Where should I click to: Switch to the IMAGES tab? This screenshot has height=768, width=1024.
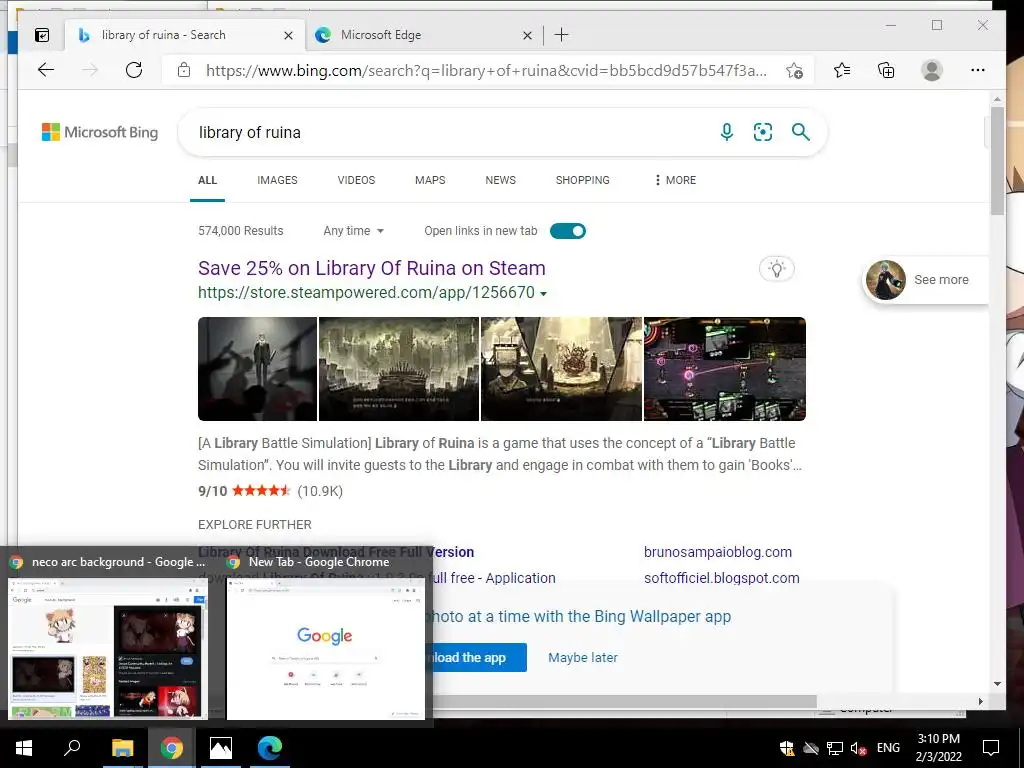(277, 180)
